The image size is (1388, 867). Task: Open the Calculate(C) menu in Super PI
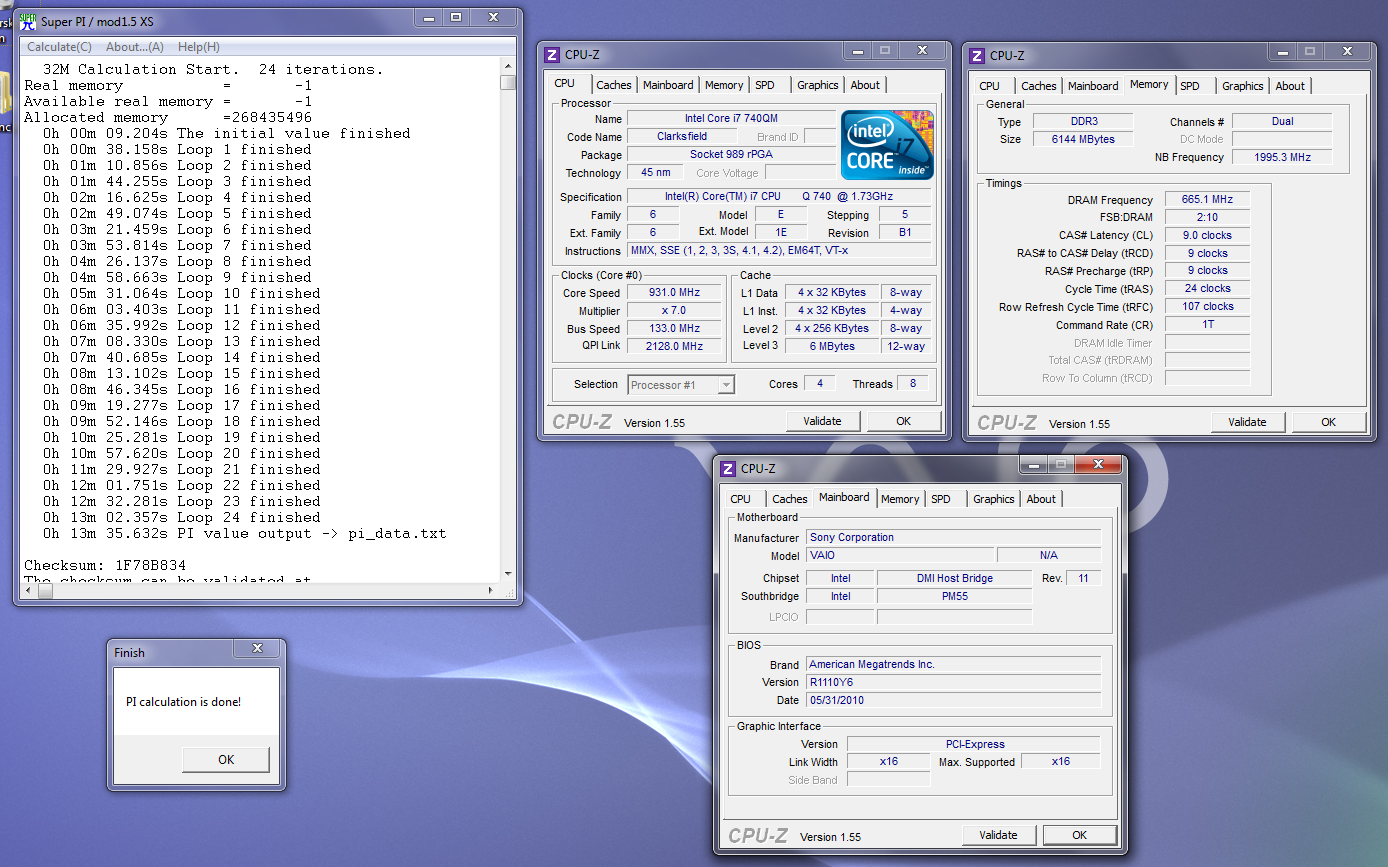click(x=59, y=47)
